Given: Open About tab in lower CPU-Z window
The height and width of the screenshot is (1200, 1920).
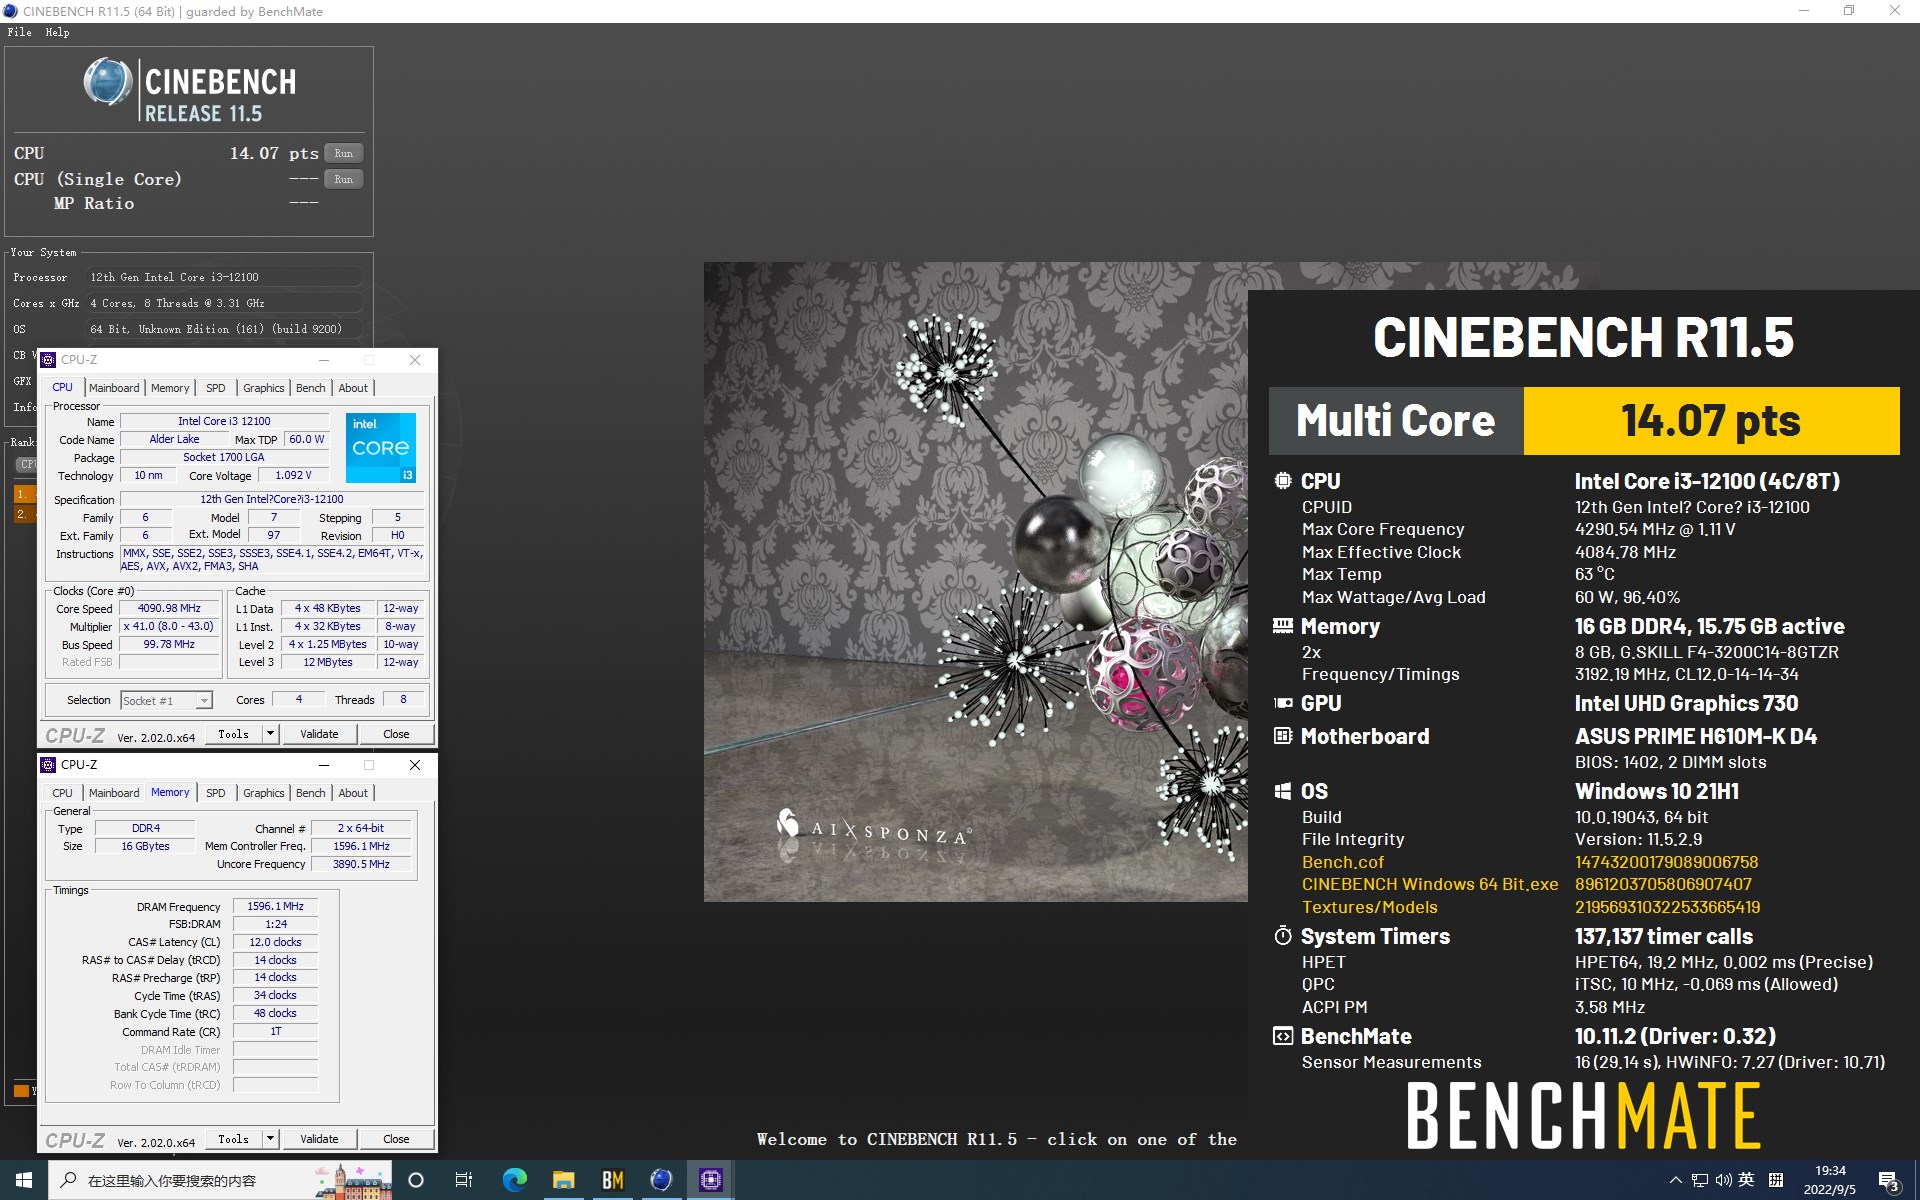Looking at the screenshot, I should coord(352,793).
